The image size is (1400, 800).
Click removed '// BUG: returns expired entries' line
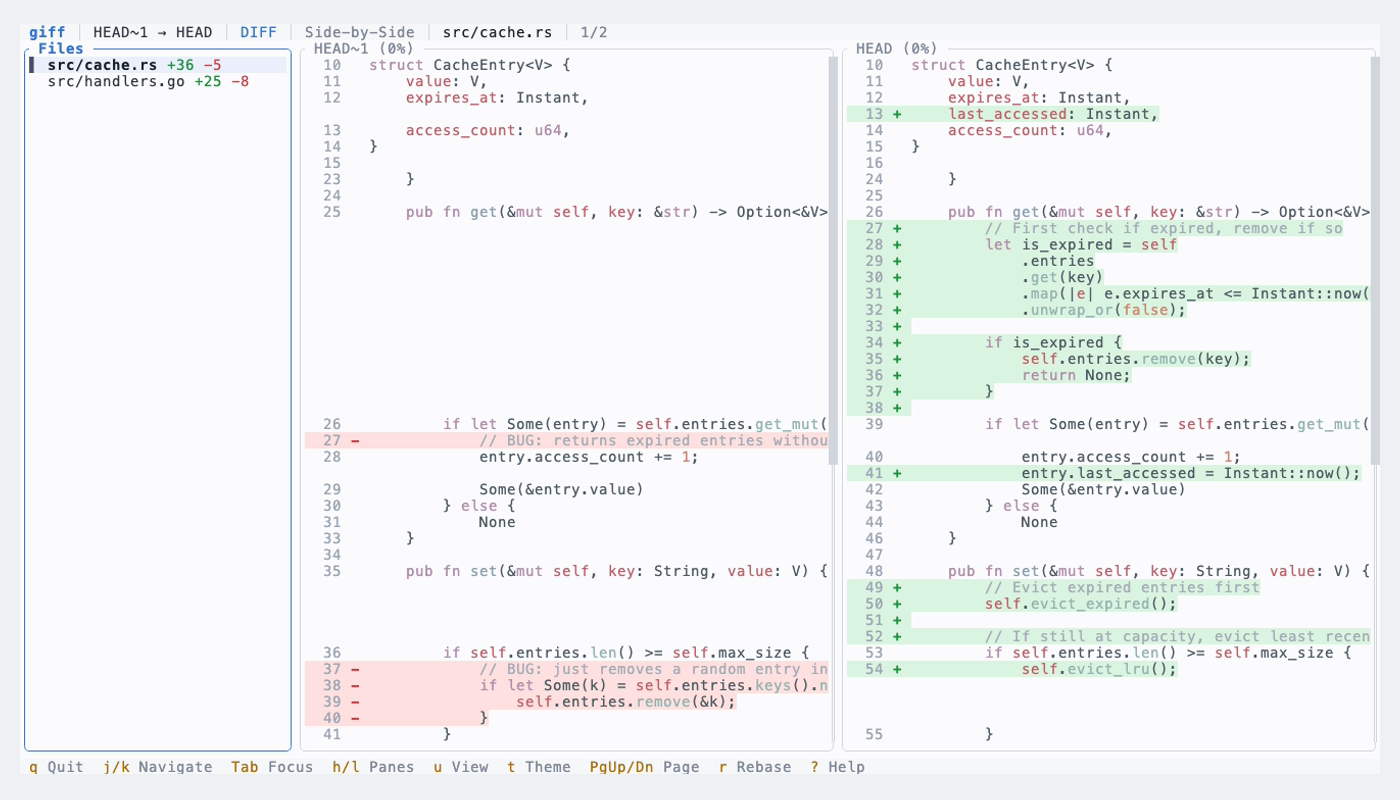point(567,440)
